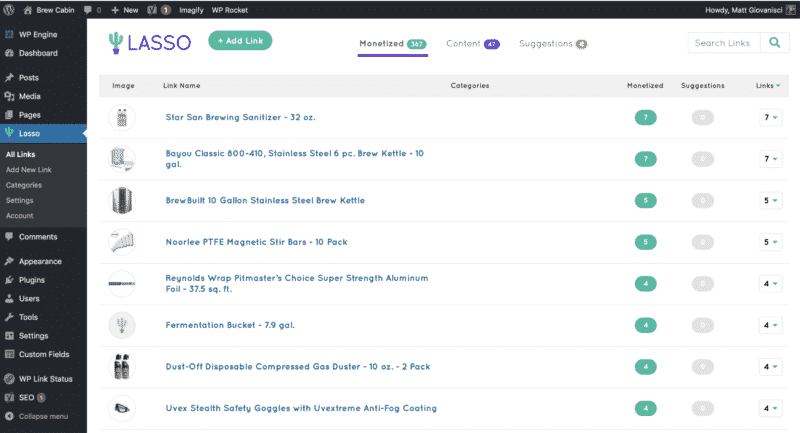Click the Dashboard gauge icon
The image size is (800, 433).
[x=9, y=53]
